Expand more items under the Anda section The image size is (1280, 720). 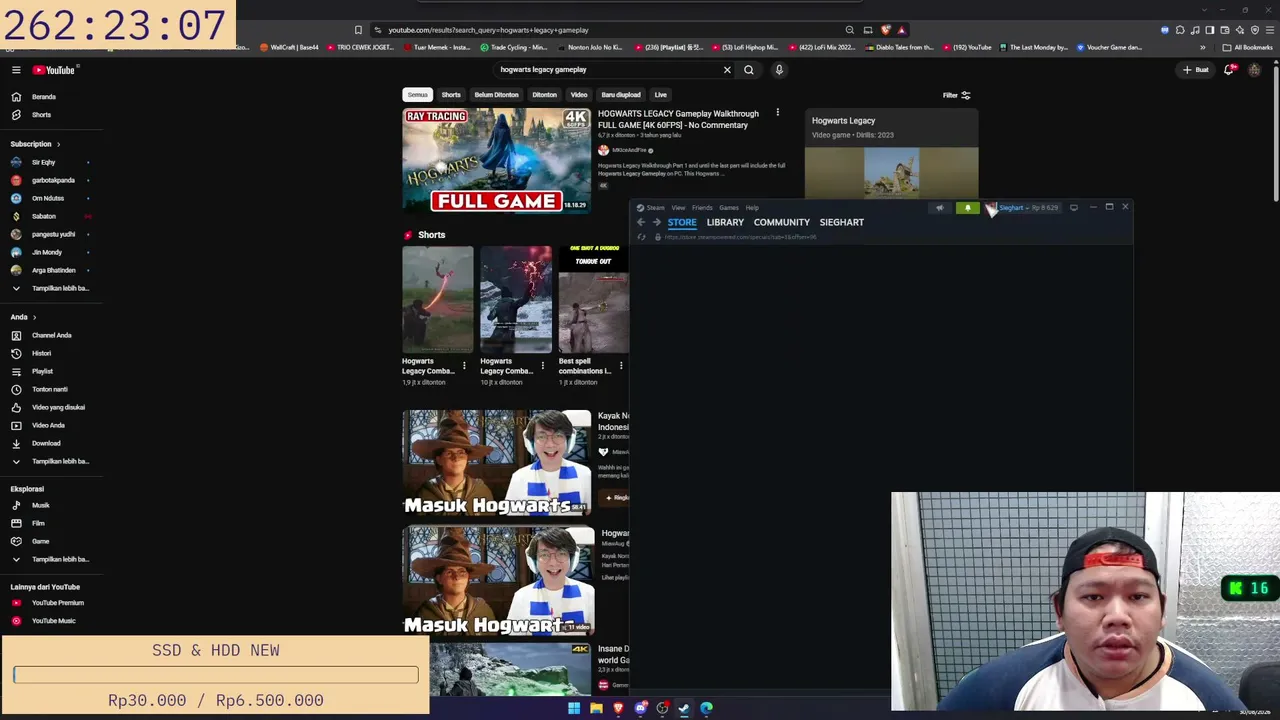click(60, 461)
